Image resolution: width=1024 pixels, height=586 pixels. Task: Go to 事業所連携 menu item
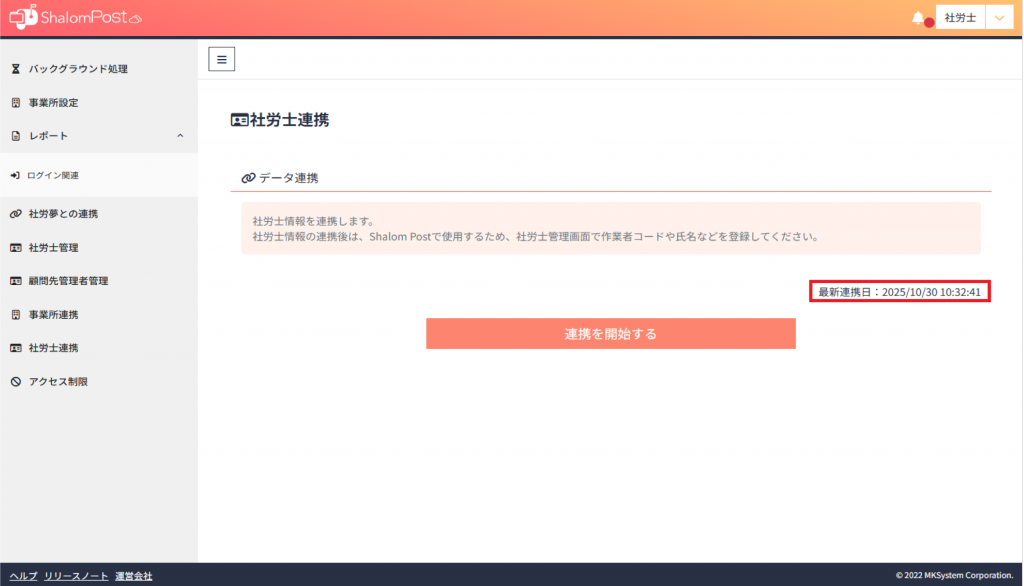(x=53, y=315)
